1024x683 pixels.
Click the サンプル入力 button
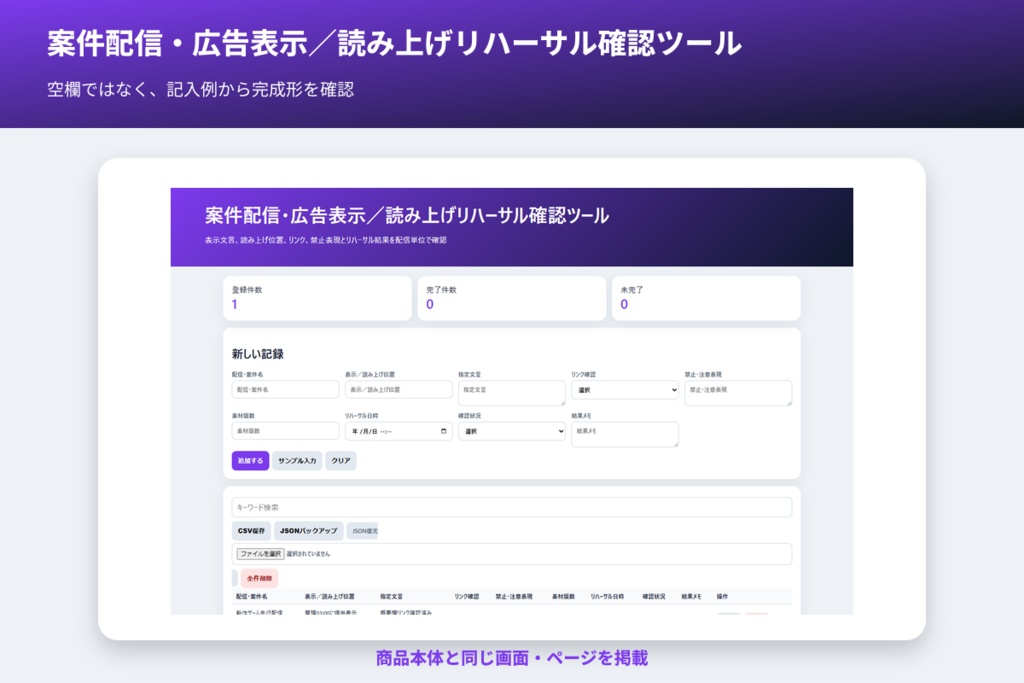point(297,460)
